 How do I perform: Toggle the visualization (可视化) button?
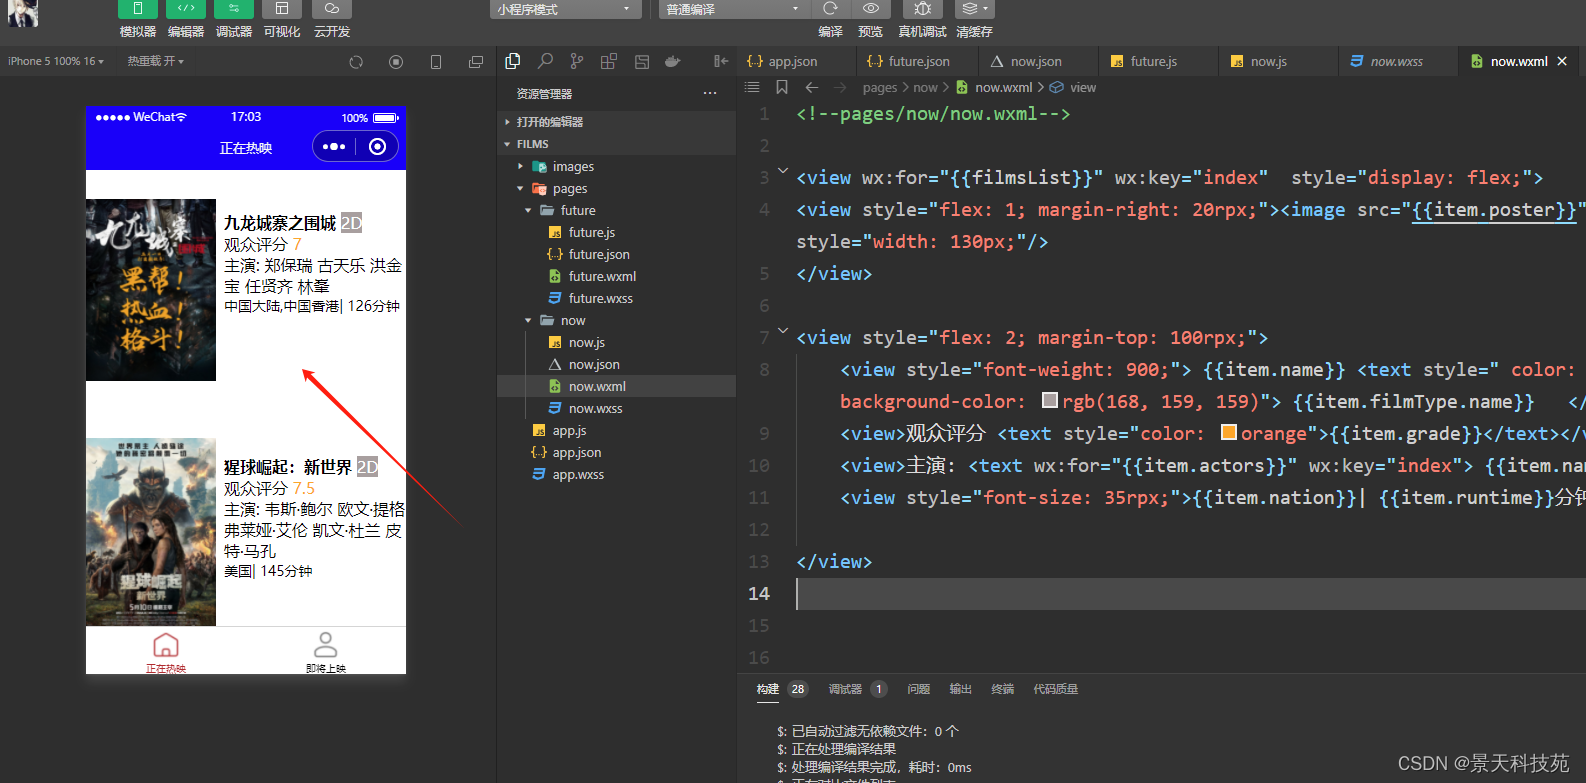point(282,9)
